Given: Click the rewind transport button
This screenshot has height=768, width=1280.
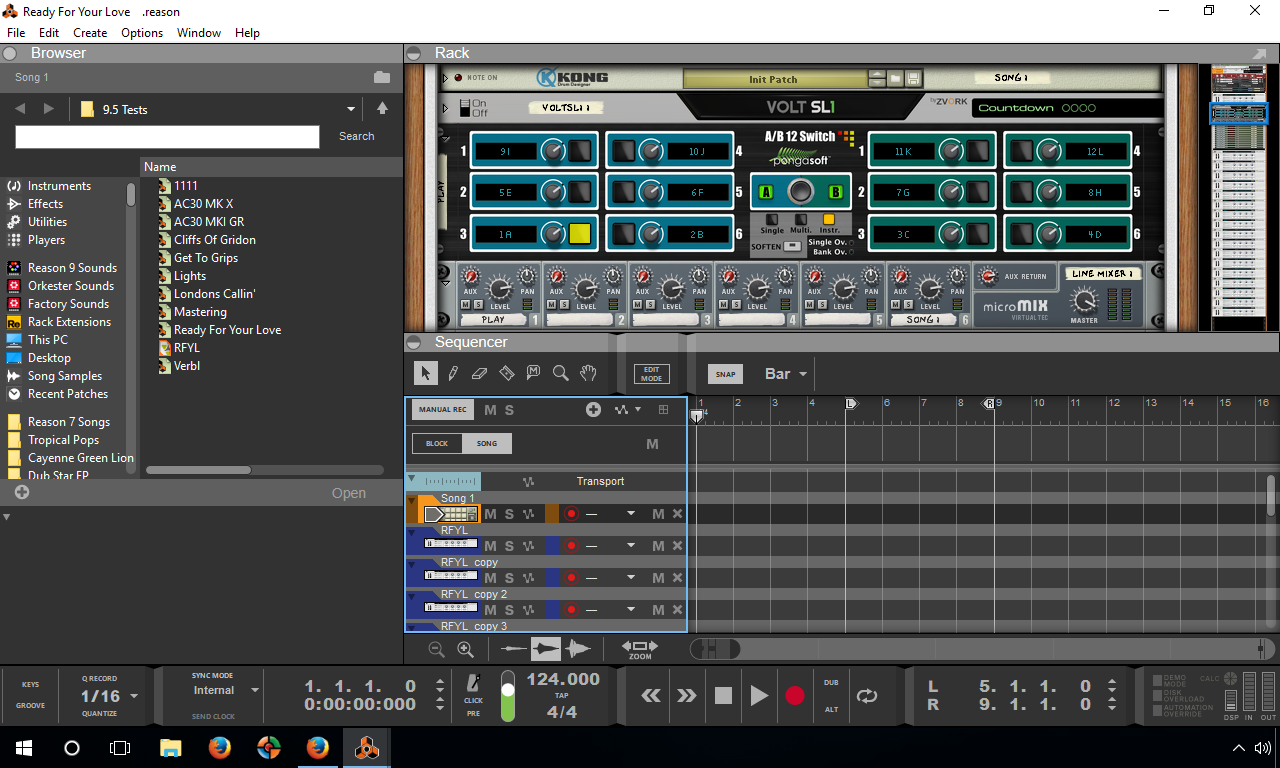Looking at the screenshot, I should (x=651, y=695).
